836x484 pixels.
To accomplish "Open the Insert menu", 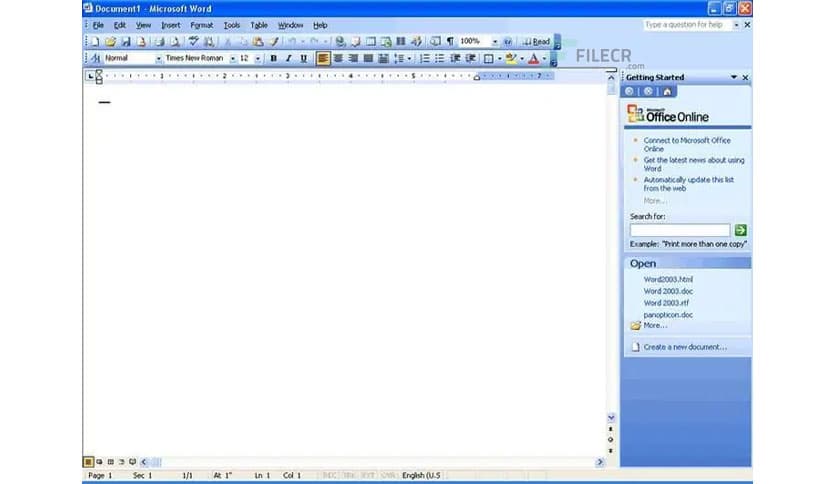I will (171, 25).
